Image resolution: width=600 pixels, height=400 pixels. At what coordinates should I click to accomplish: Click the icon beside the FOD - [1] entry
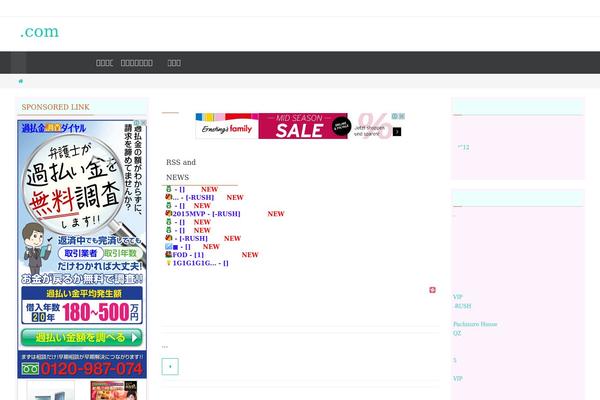[x=168, y=254]
